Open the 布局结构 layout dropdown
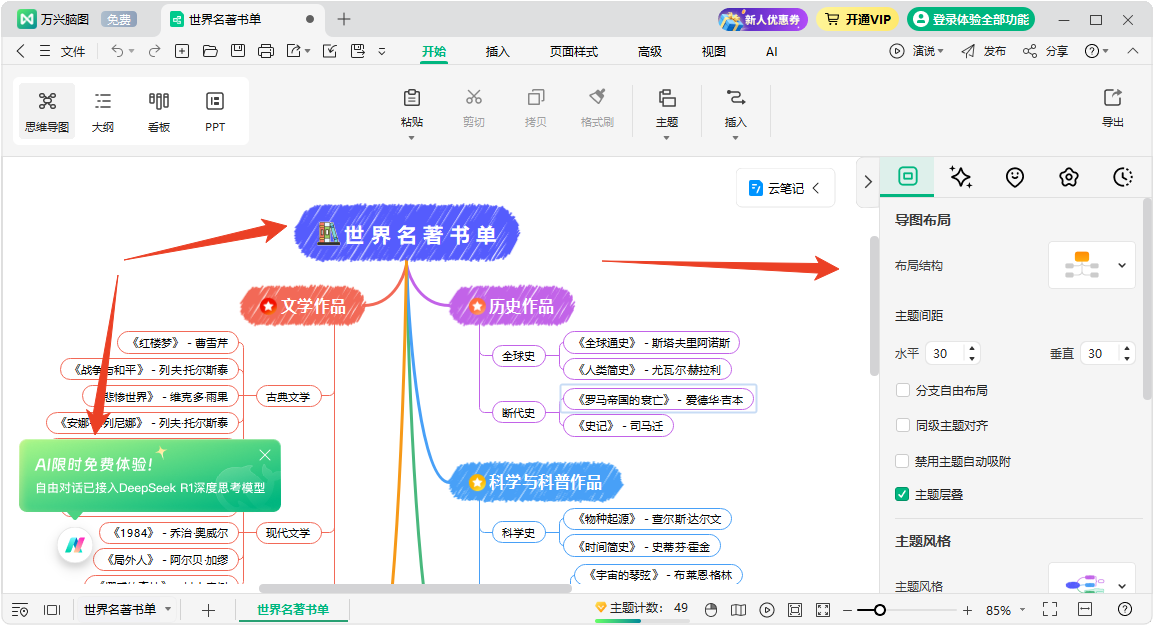Viewport: 1154px width, 626px height. pyautogui.click(x=1092, y=265)
